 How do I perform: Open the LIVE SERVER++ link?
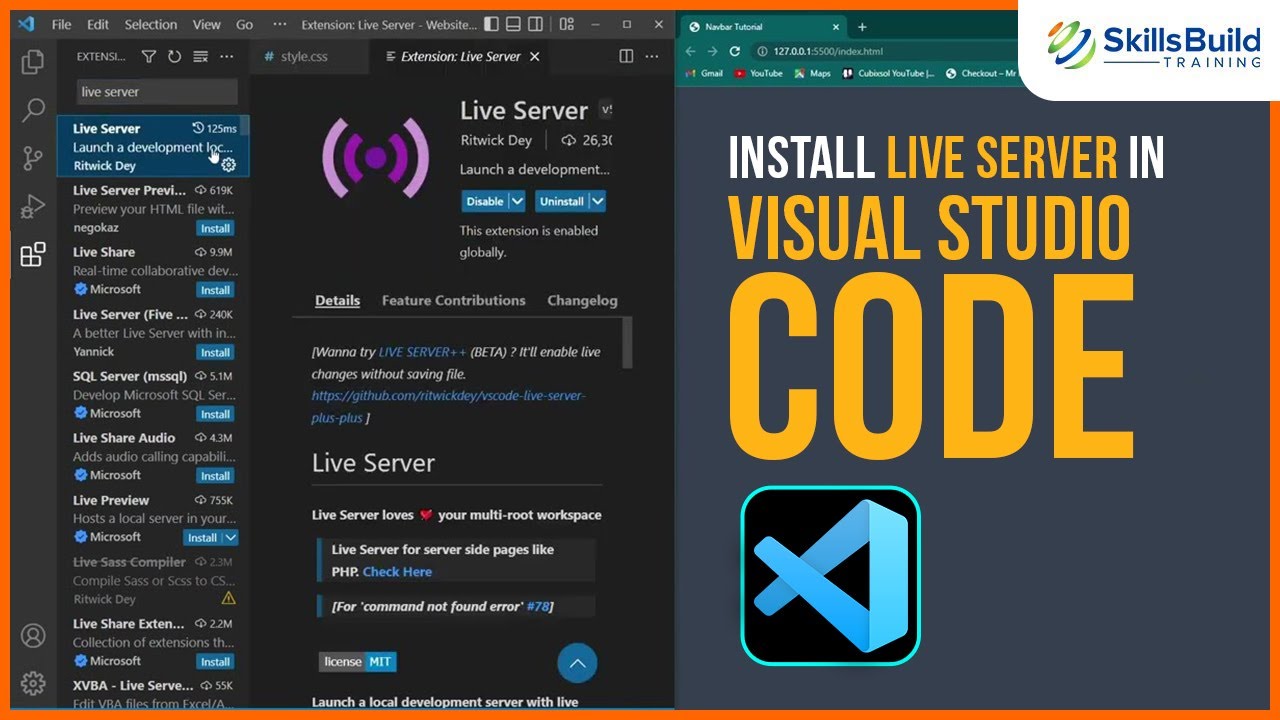[x=423, y=352]
